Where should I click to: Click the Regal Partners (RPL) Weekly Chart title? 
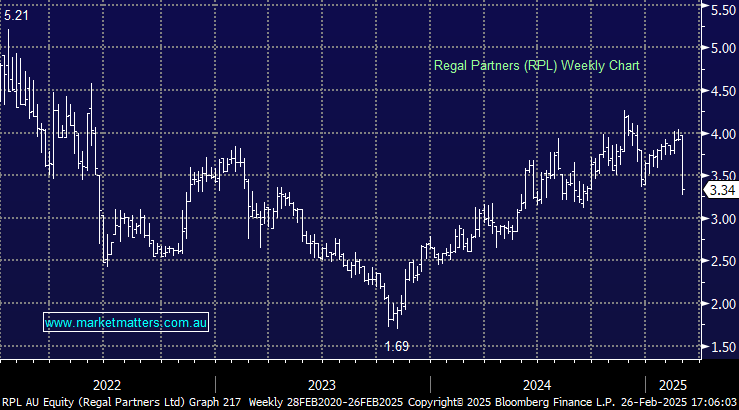point(536,66)
